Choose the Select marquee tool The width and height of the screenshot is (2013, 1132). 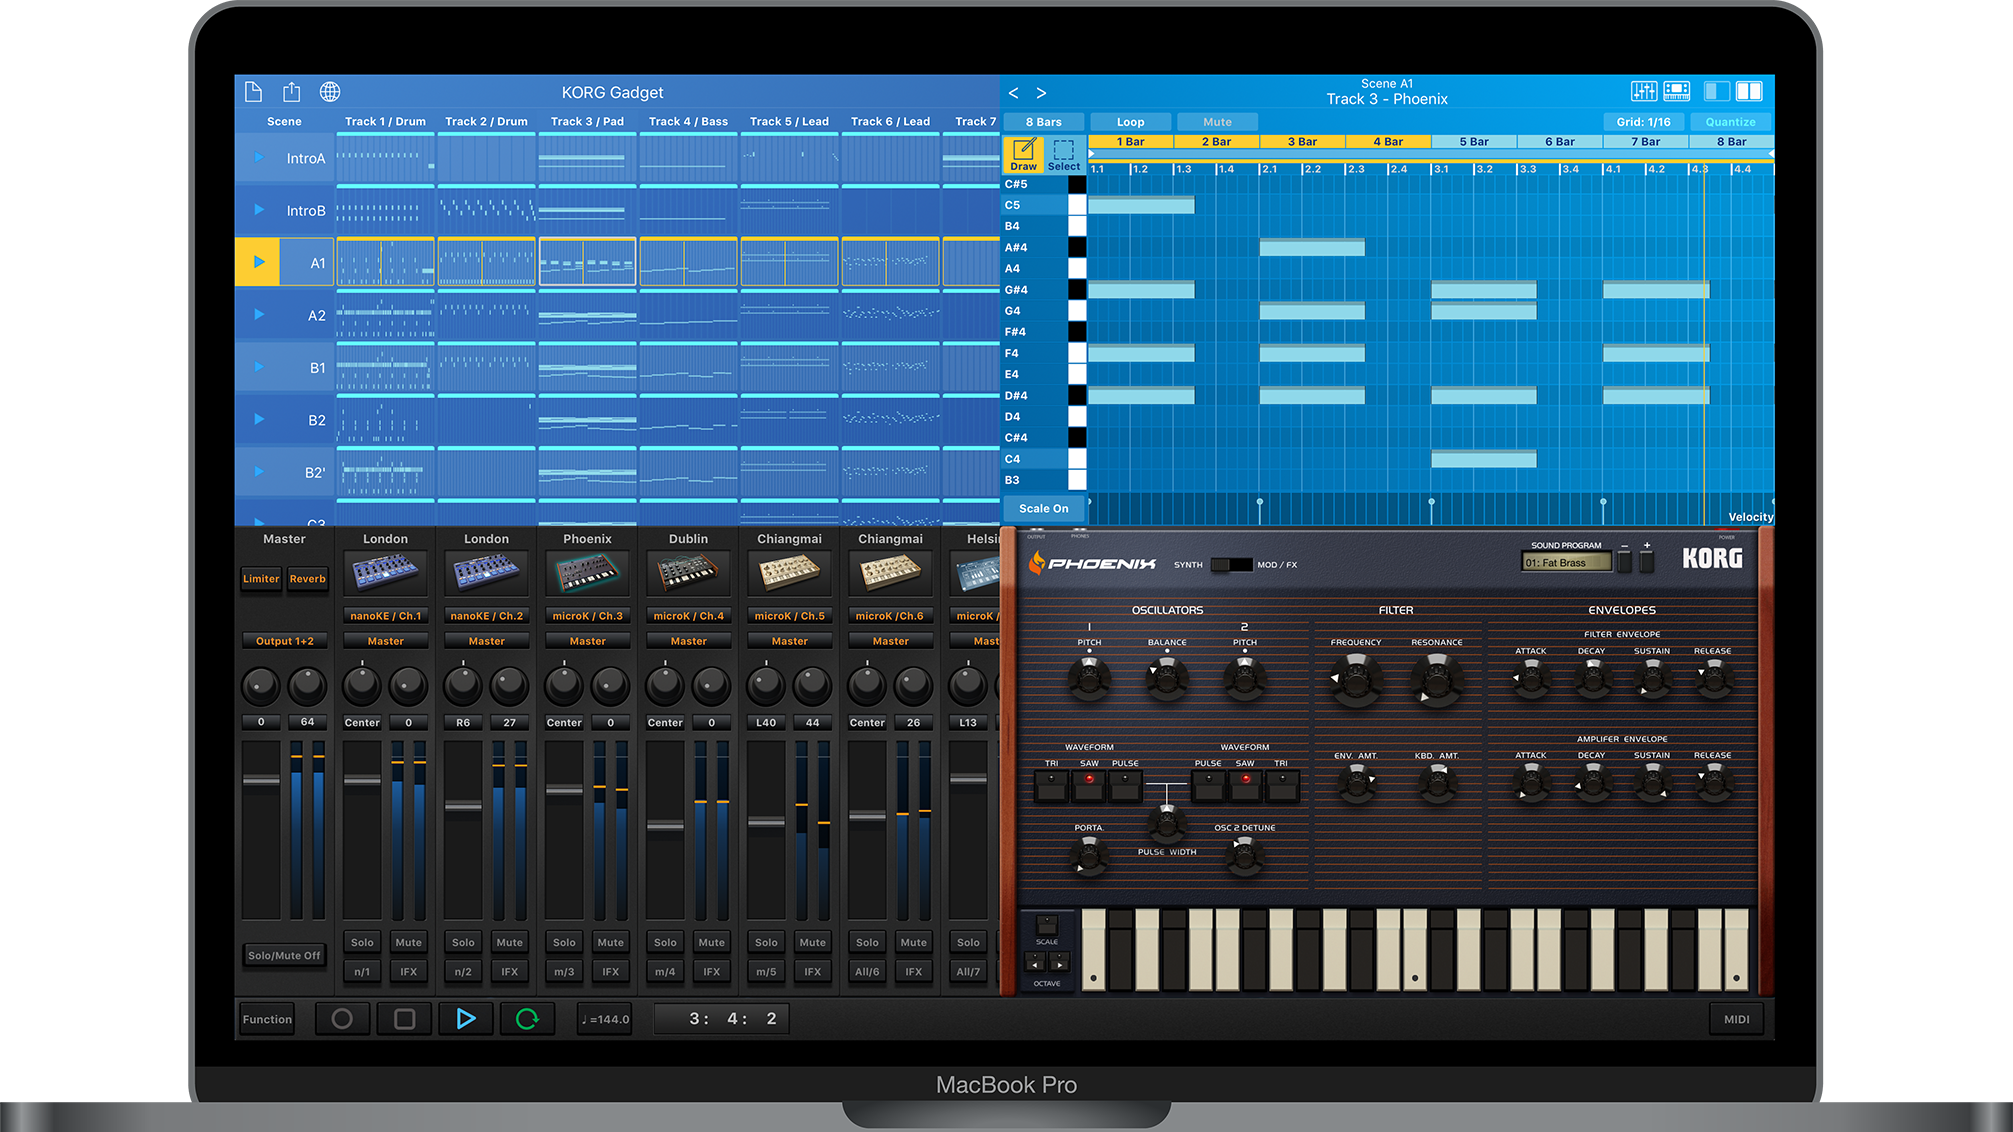1064,154
